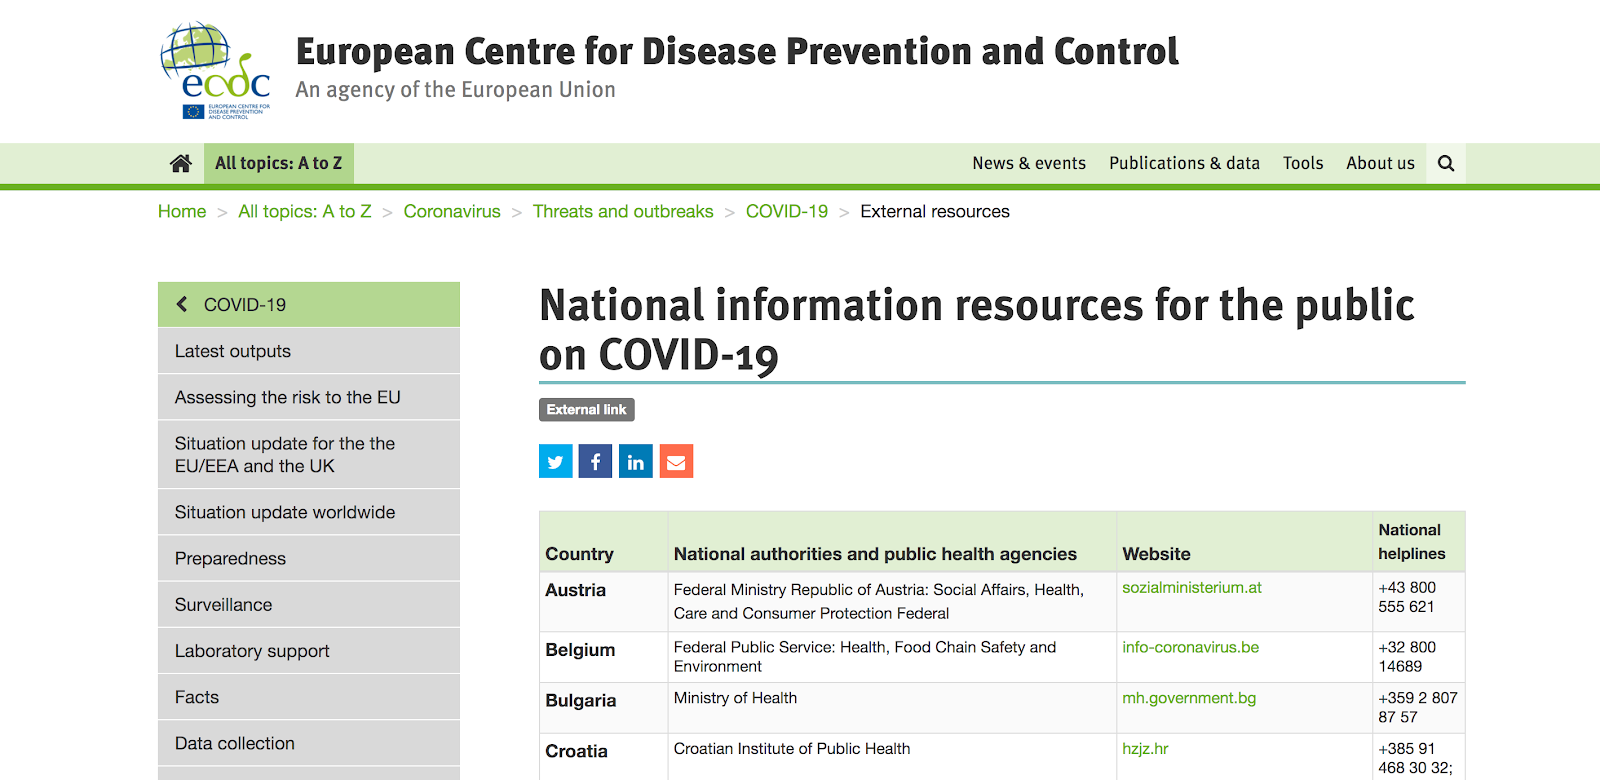Image resolution: width=1600 pixels, height=780 pixels.
Task: Open Latest outputs in the sidebar
Action: click(309, 351)
